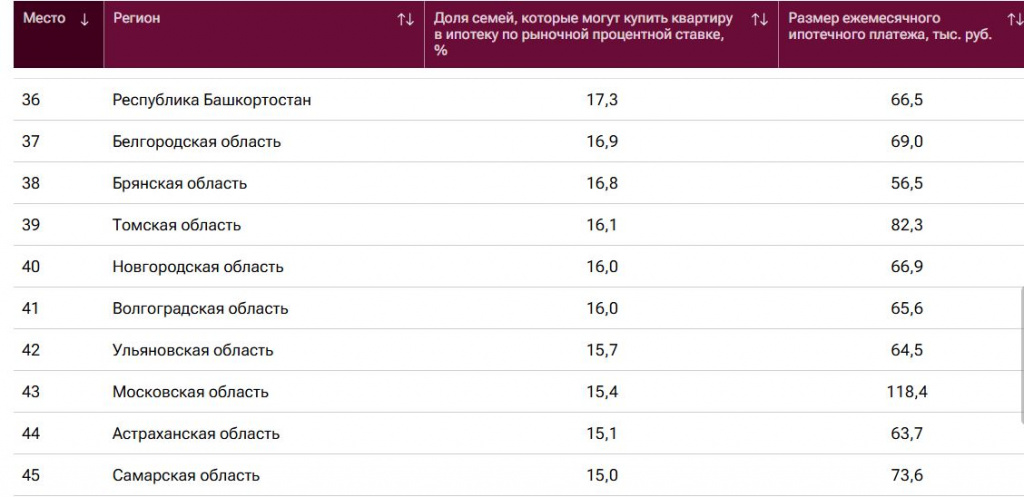
Task: Click the sort arrow beside Место header
Action: point(84,19)
